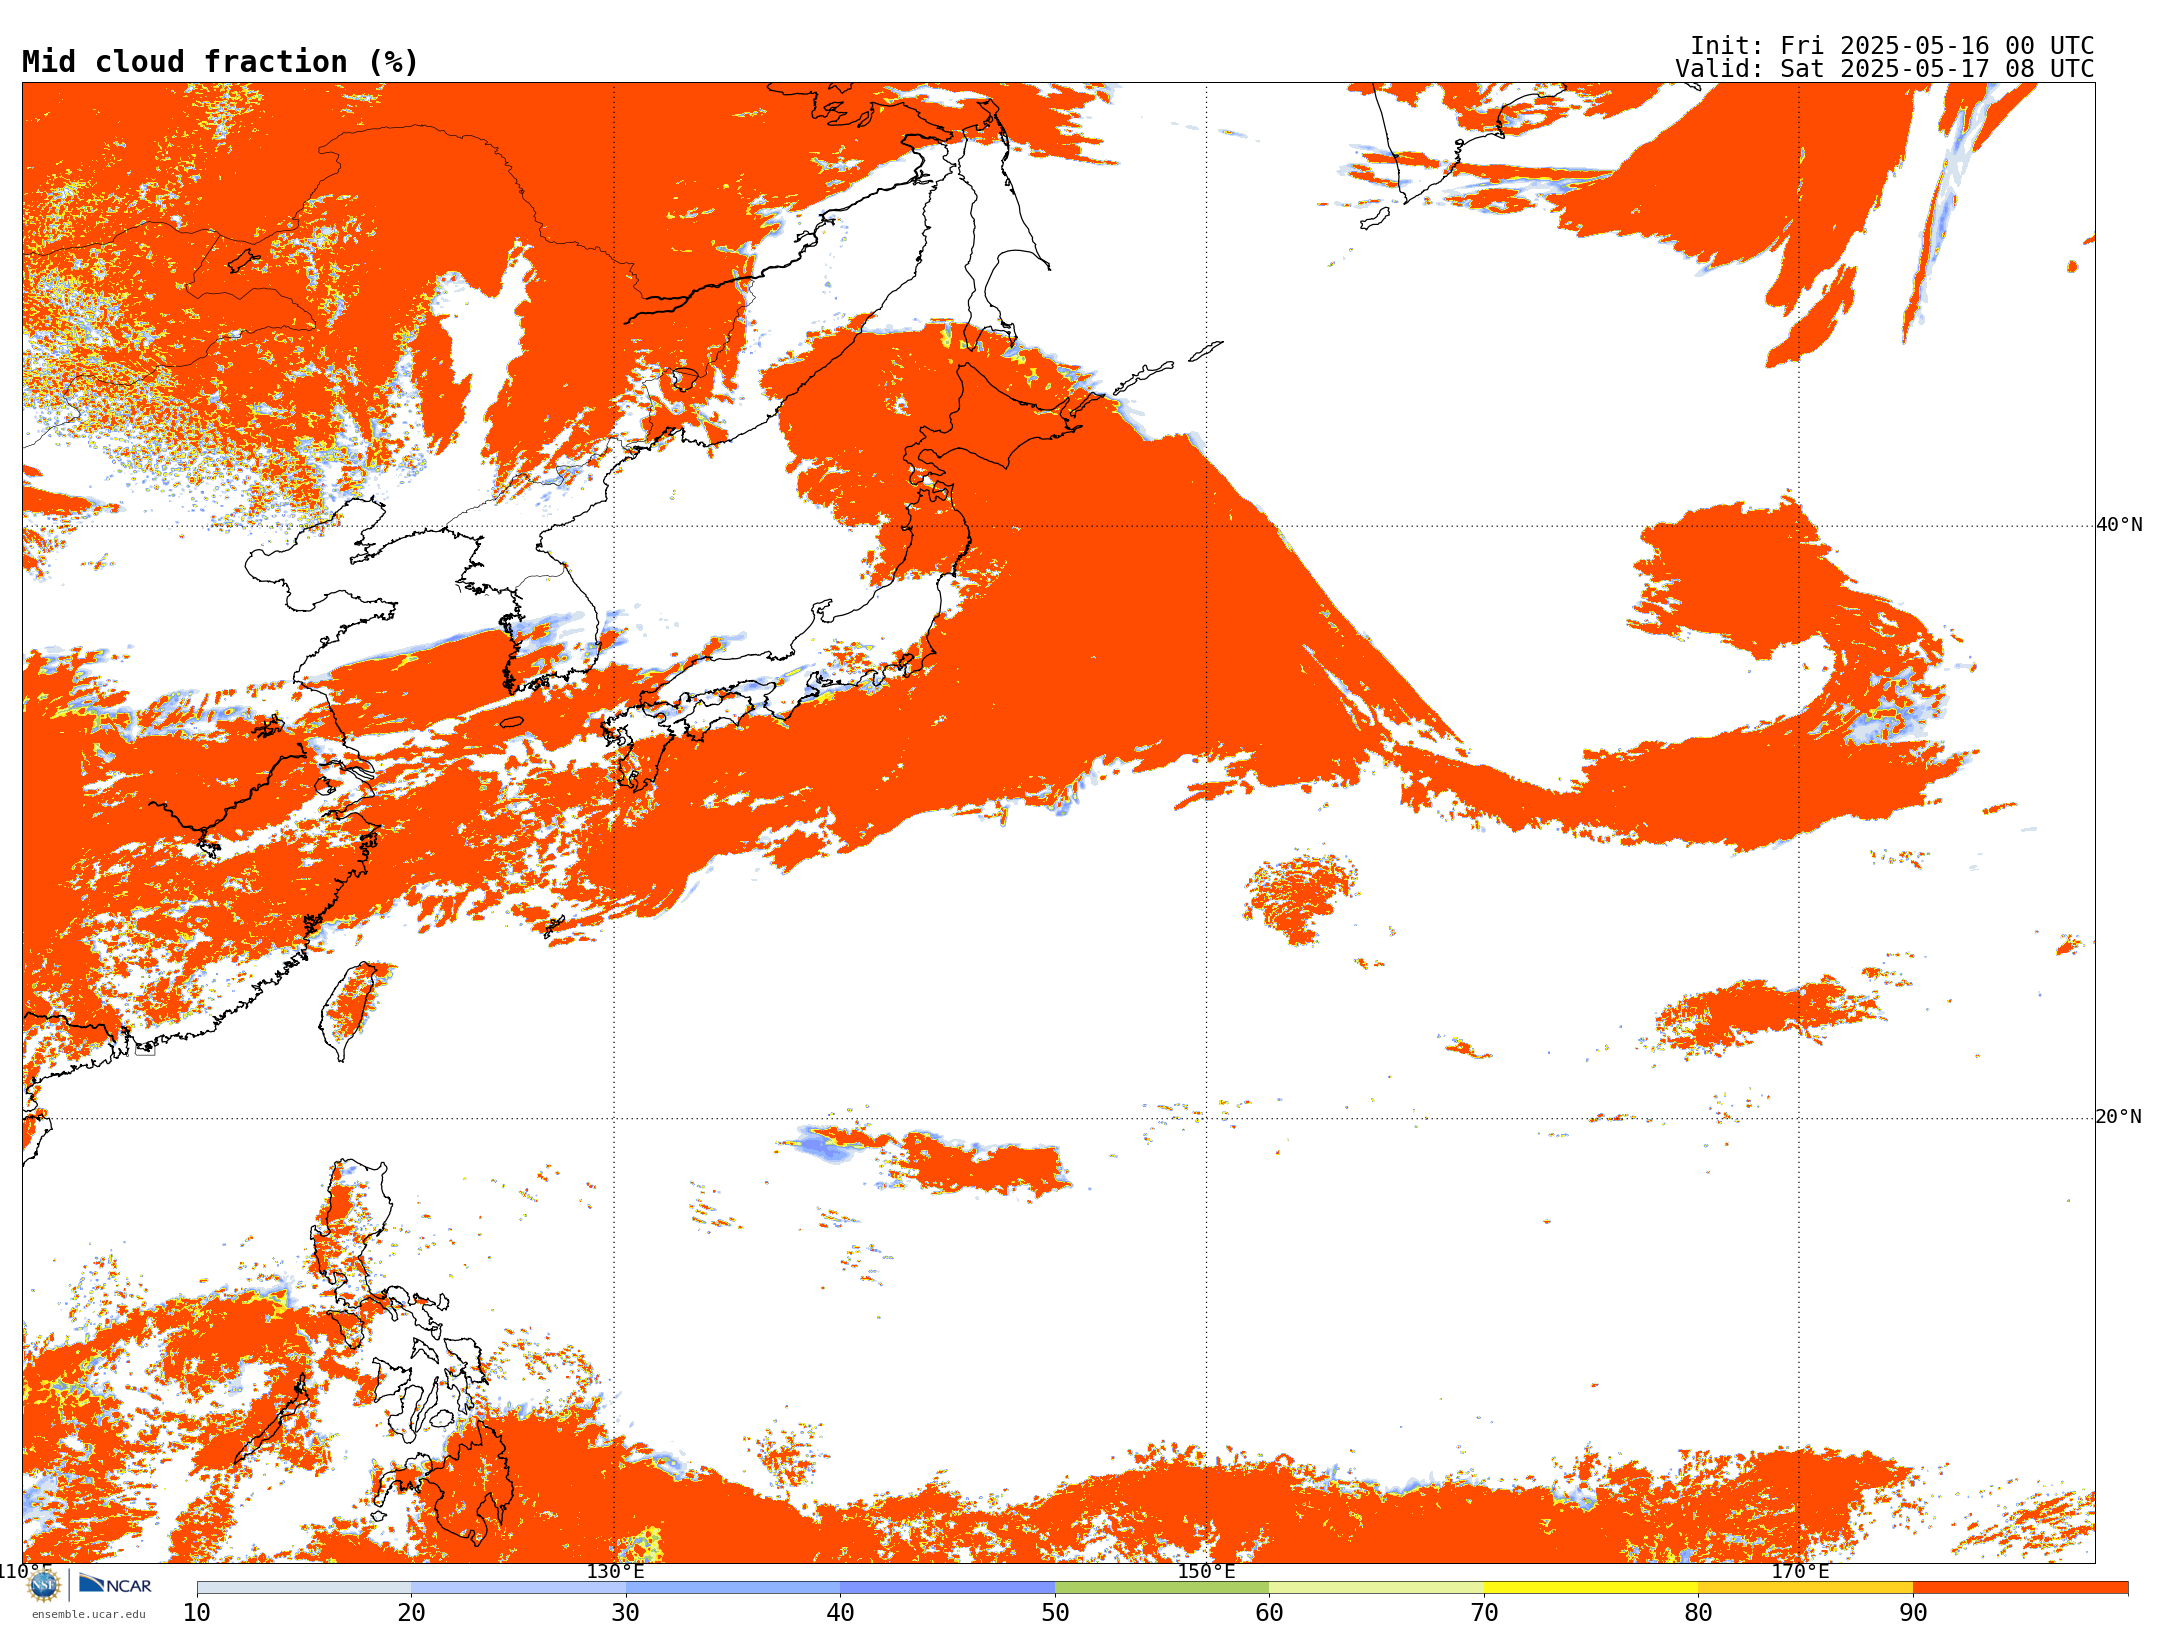
Task: Click the 40°N latitude label
Action: [2119, 525]
